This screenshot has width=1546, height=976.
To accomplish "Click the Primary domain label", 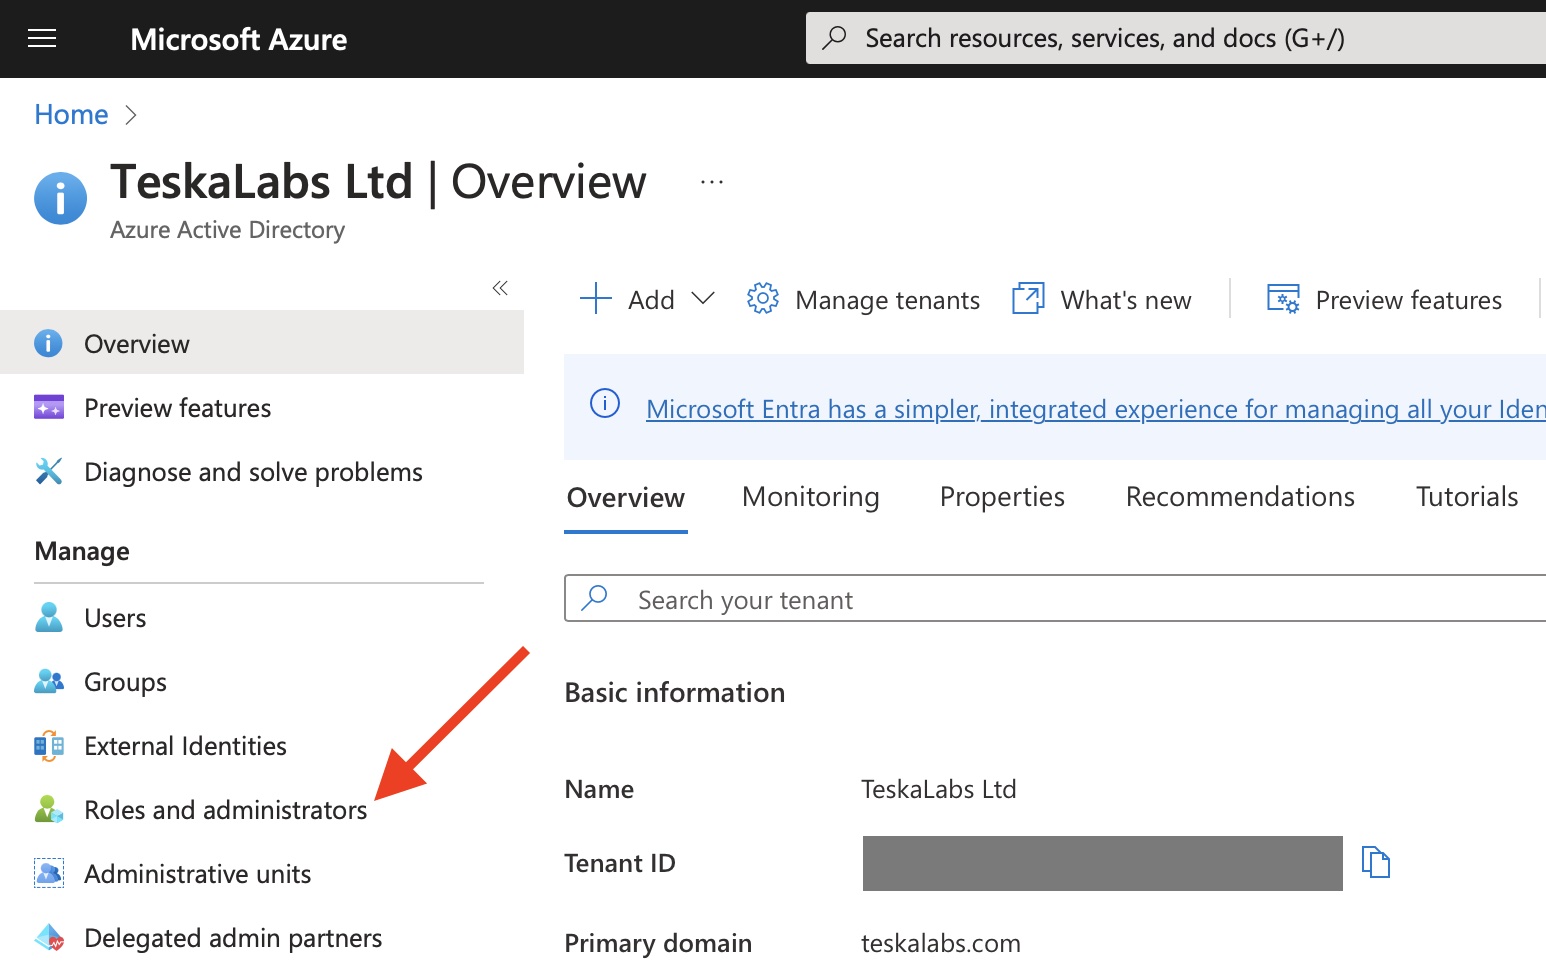I will pyautogui.click(x=658, y=943).
